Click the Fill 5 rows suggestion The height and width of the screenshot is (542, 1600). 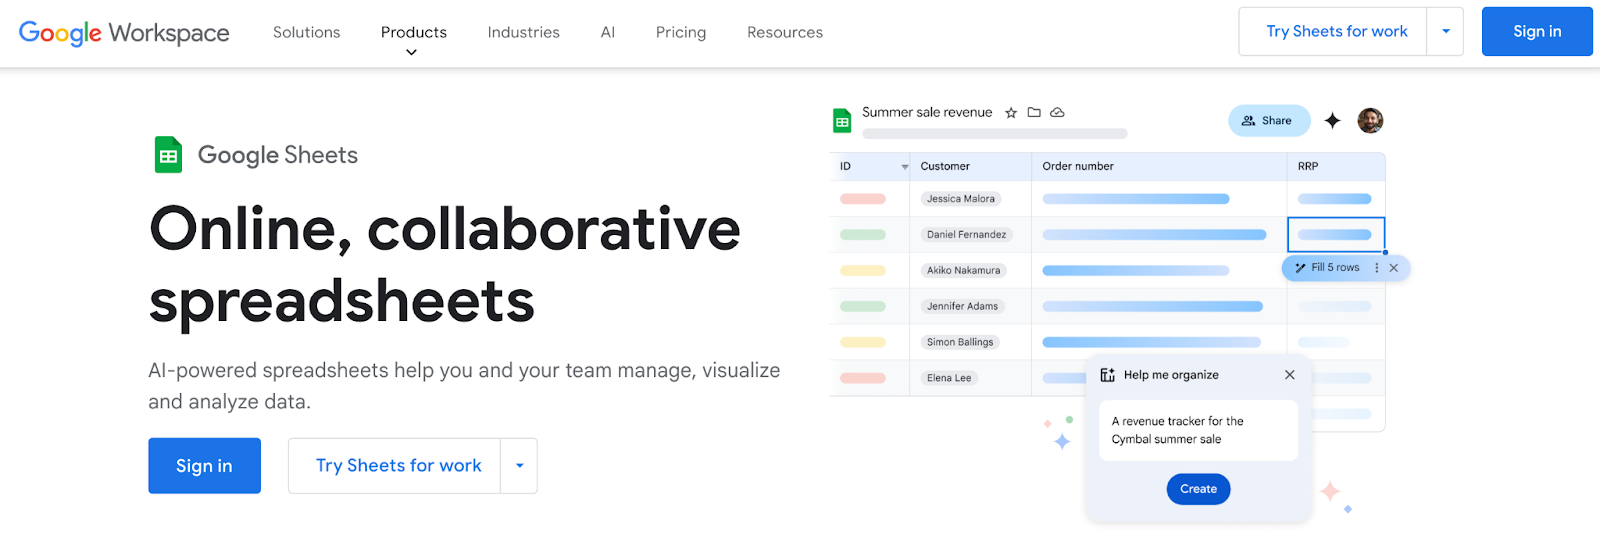[1335, 268]
